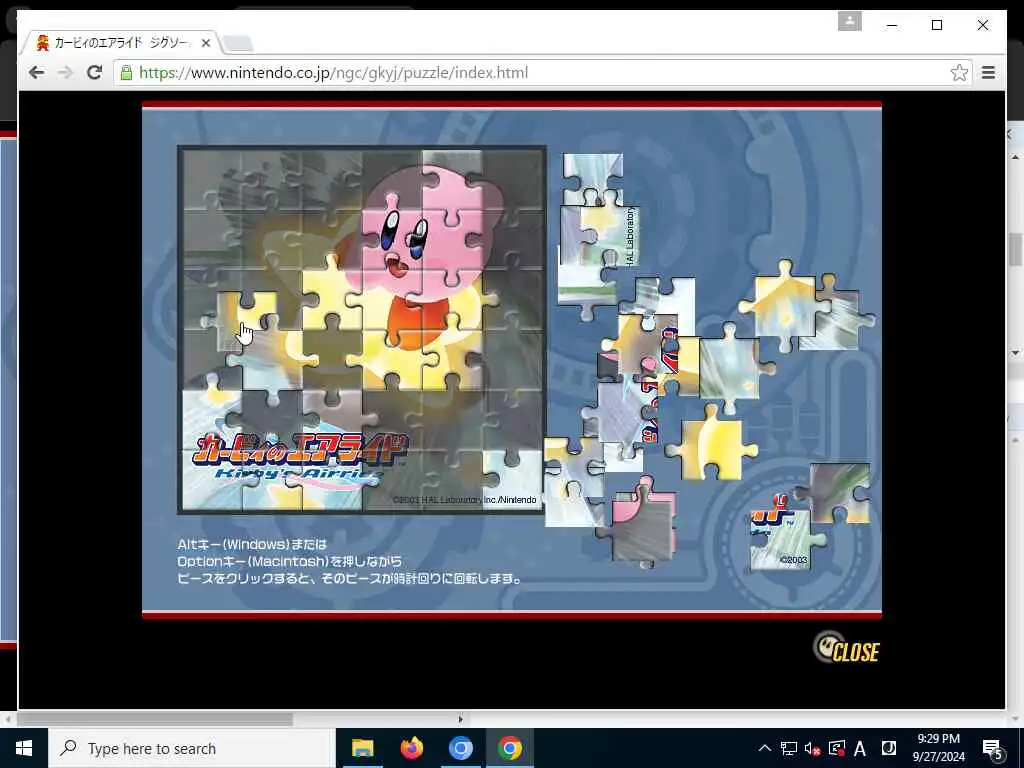Image resolution: width=1024 pixels, height=768 pixels.
Task: Click the placed piece under the hand cursor
Action: [x=247, y=320]
